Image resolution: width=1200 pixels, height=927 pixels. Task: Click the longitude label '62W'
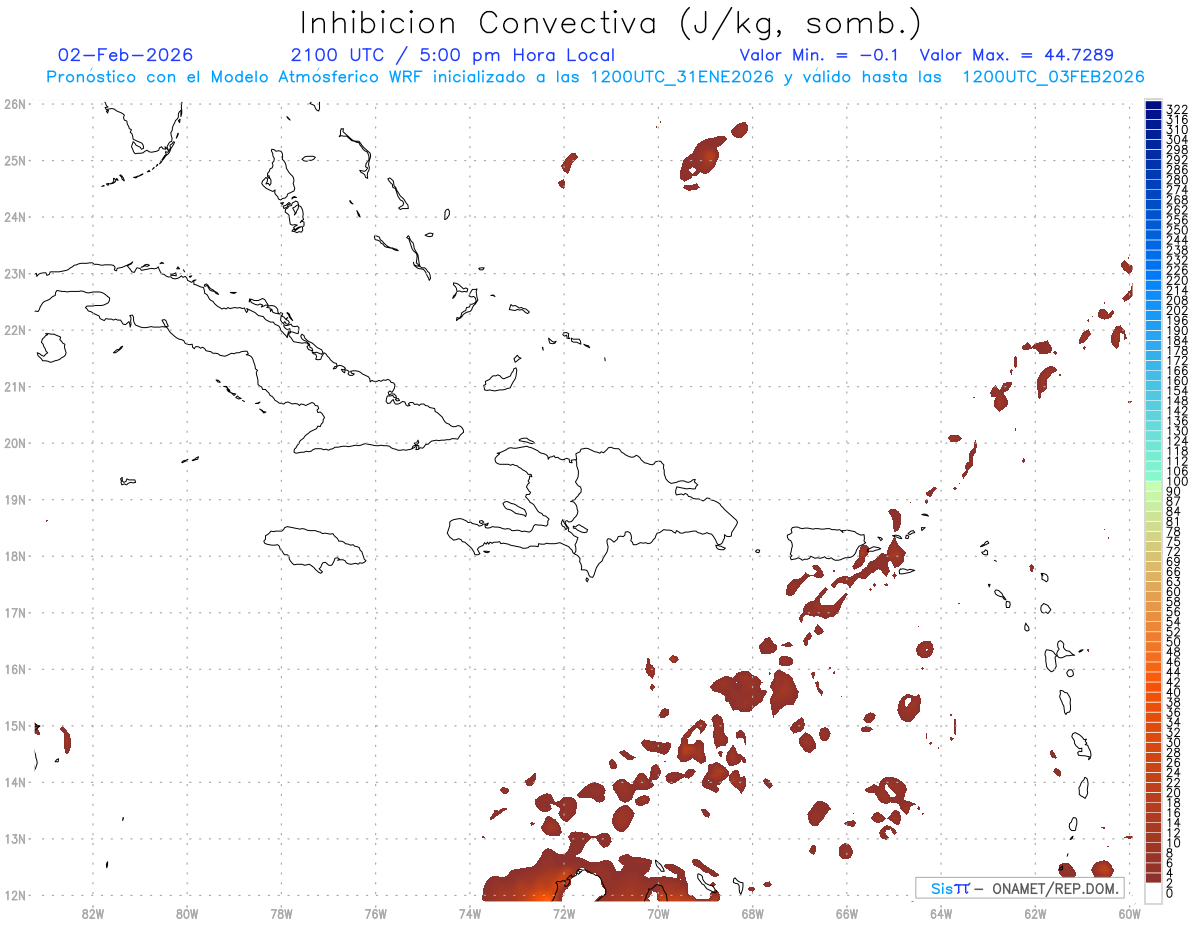click(1035, 913)
